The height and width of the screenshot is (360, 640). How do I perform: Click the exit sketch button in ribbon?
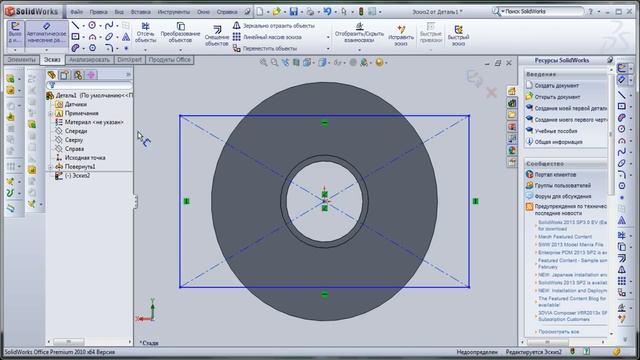[x=15, y=33]
